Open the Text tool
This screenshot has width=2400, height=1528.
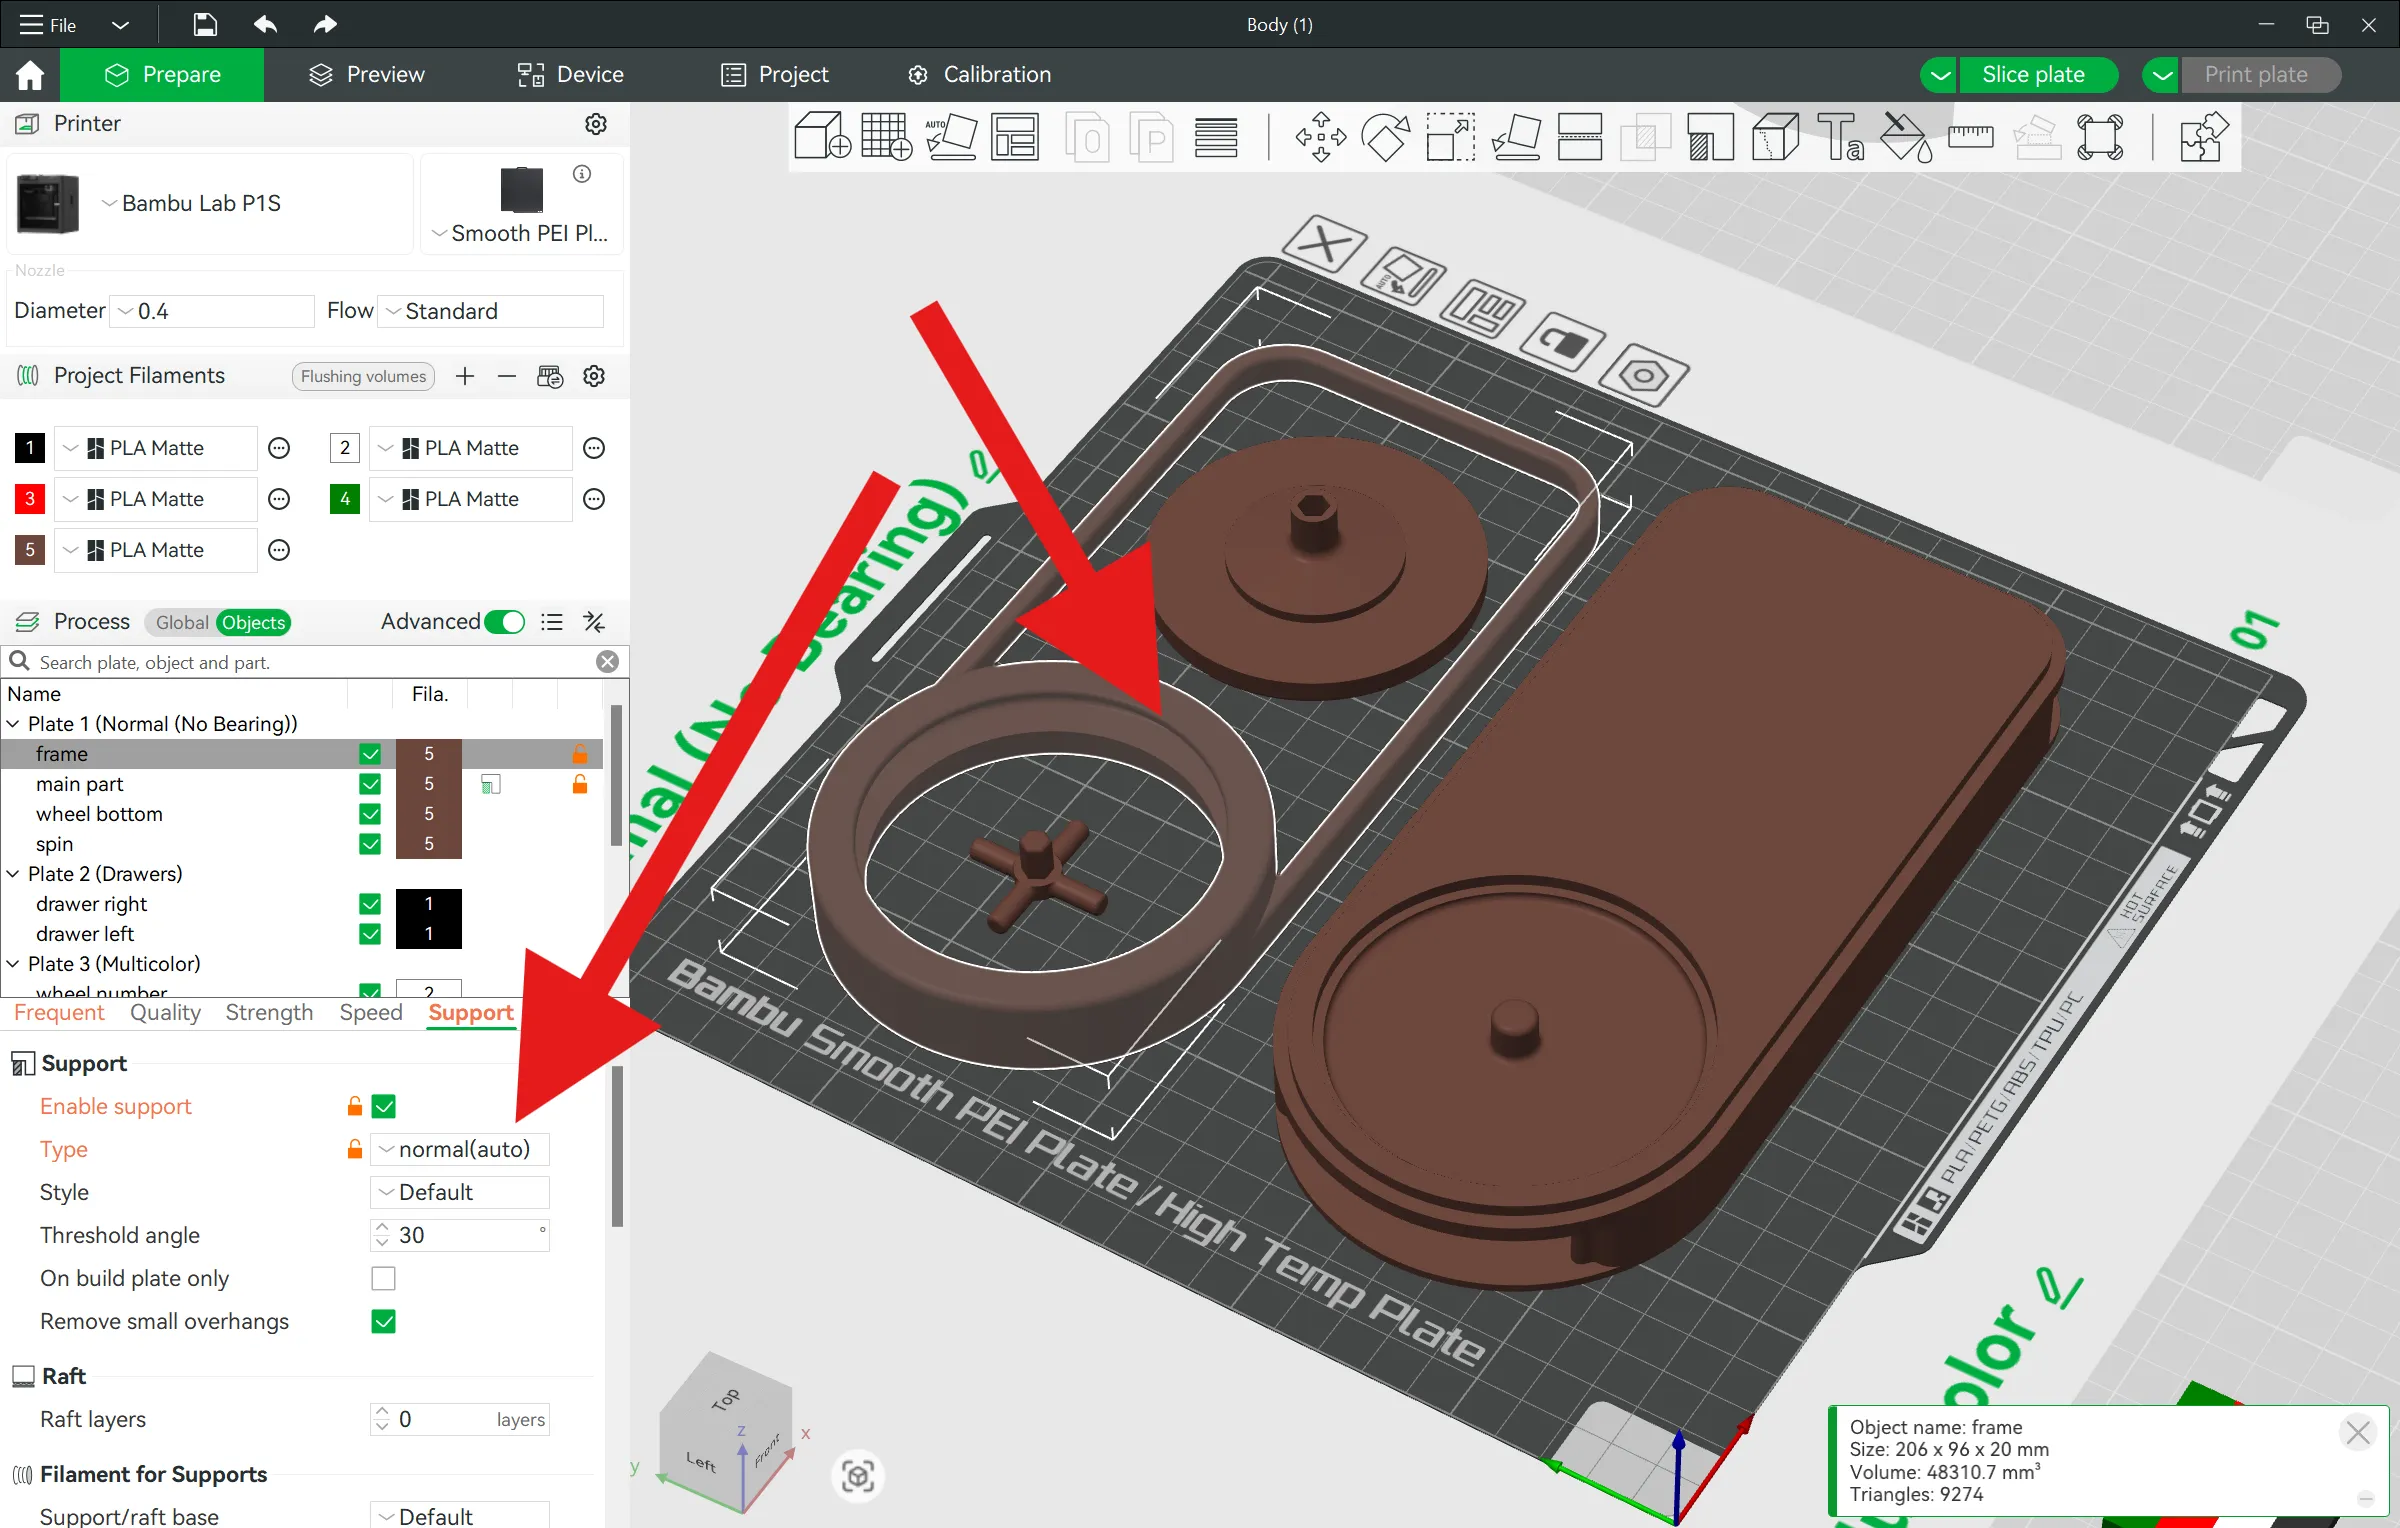[1840, 137]
